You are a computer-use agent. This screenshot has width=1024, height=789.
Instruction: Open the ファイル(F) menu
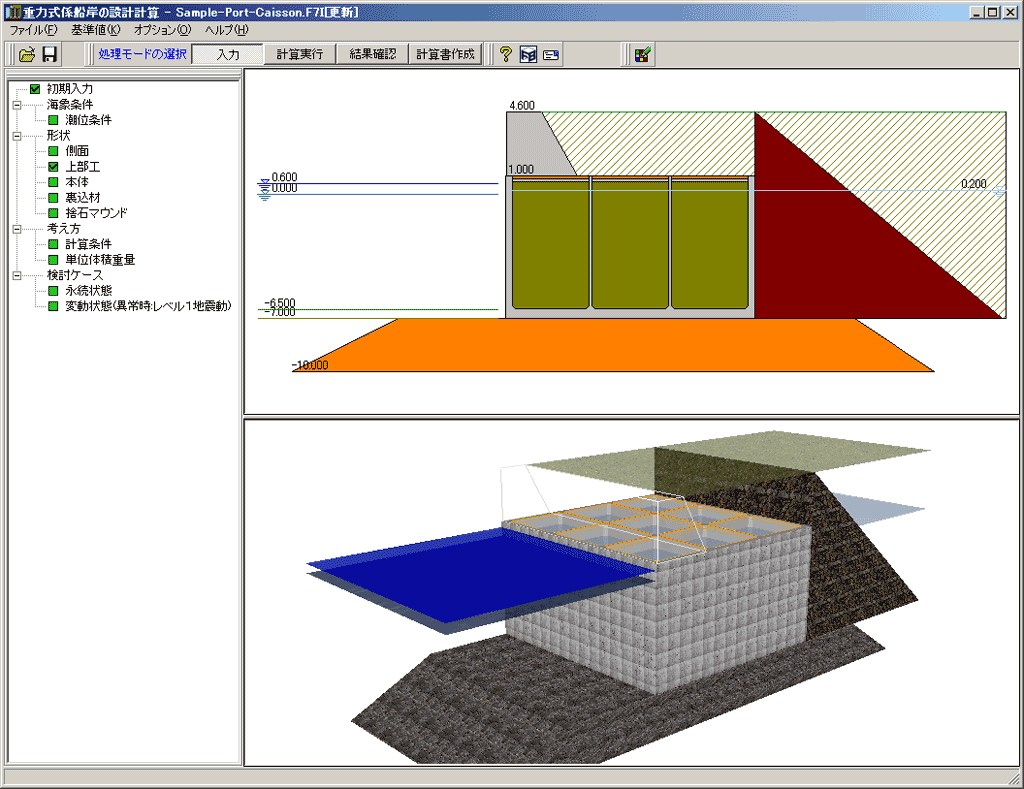(x=33, y=30)
